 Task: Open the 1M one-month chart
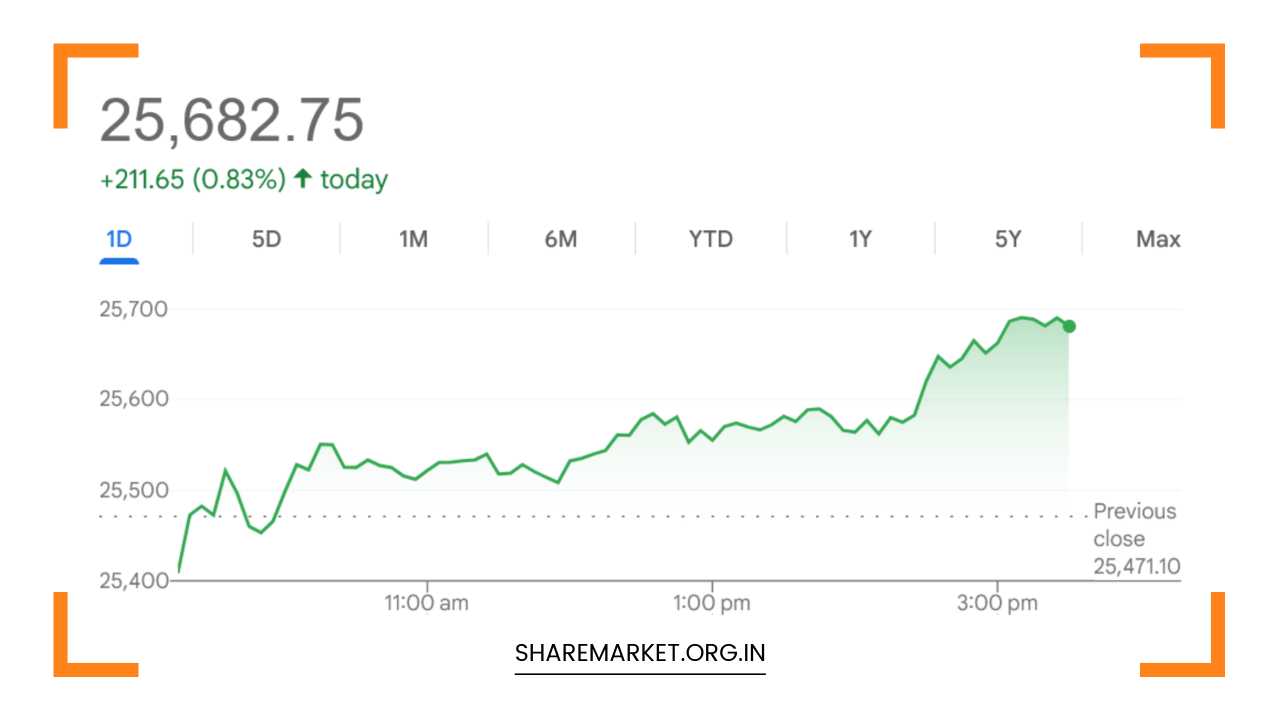[x=413, y=239]
